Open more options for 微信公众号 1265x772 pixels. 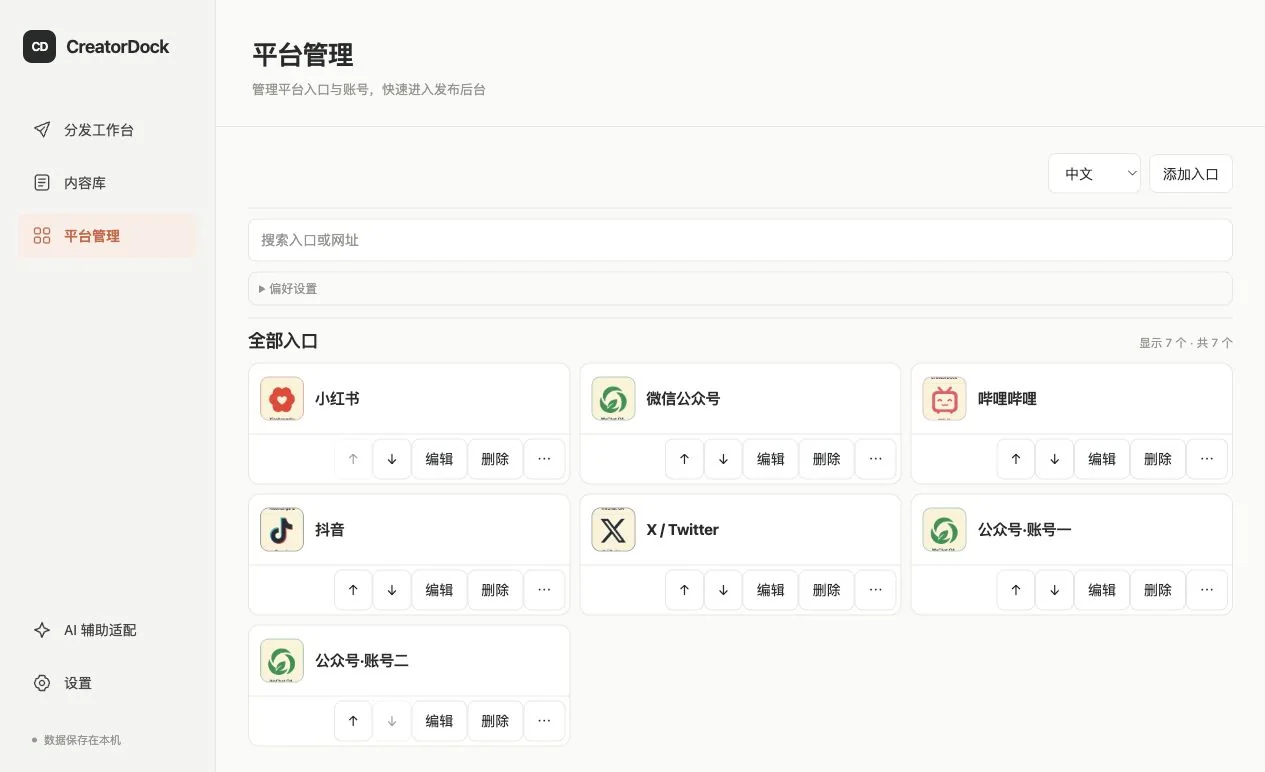(x=875, y=459)
